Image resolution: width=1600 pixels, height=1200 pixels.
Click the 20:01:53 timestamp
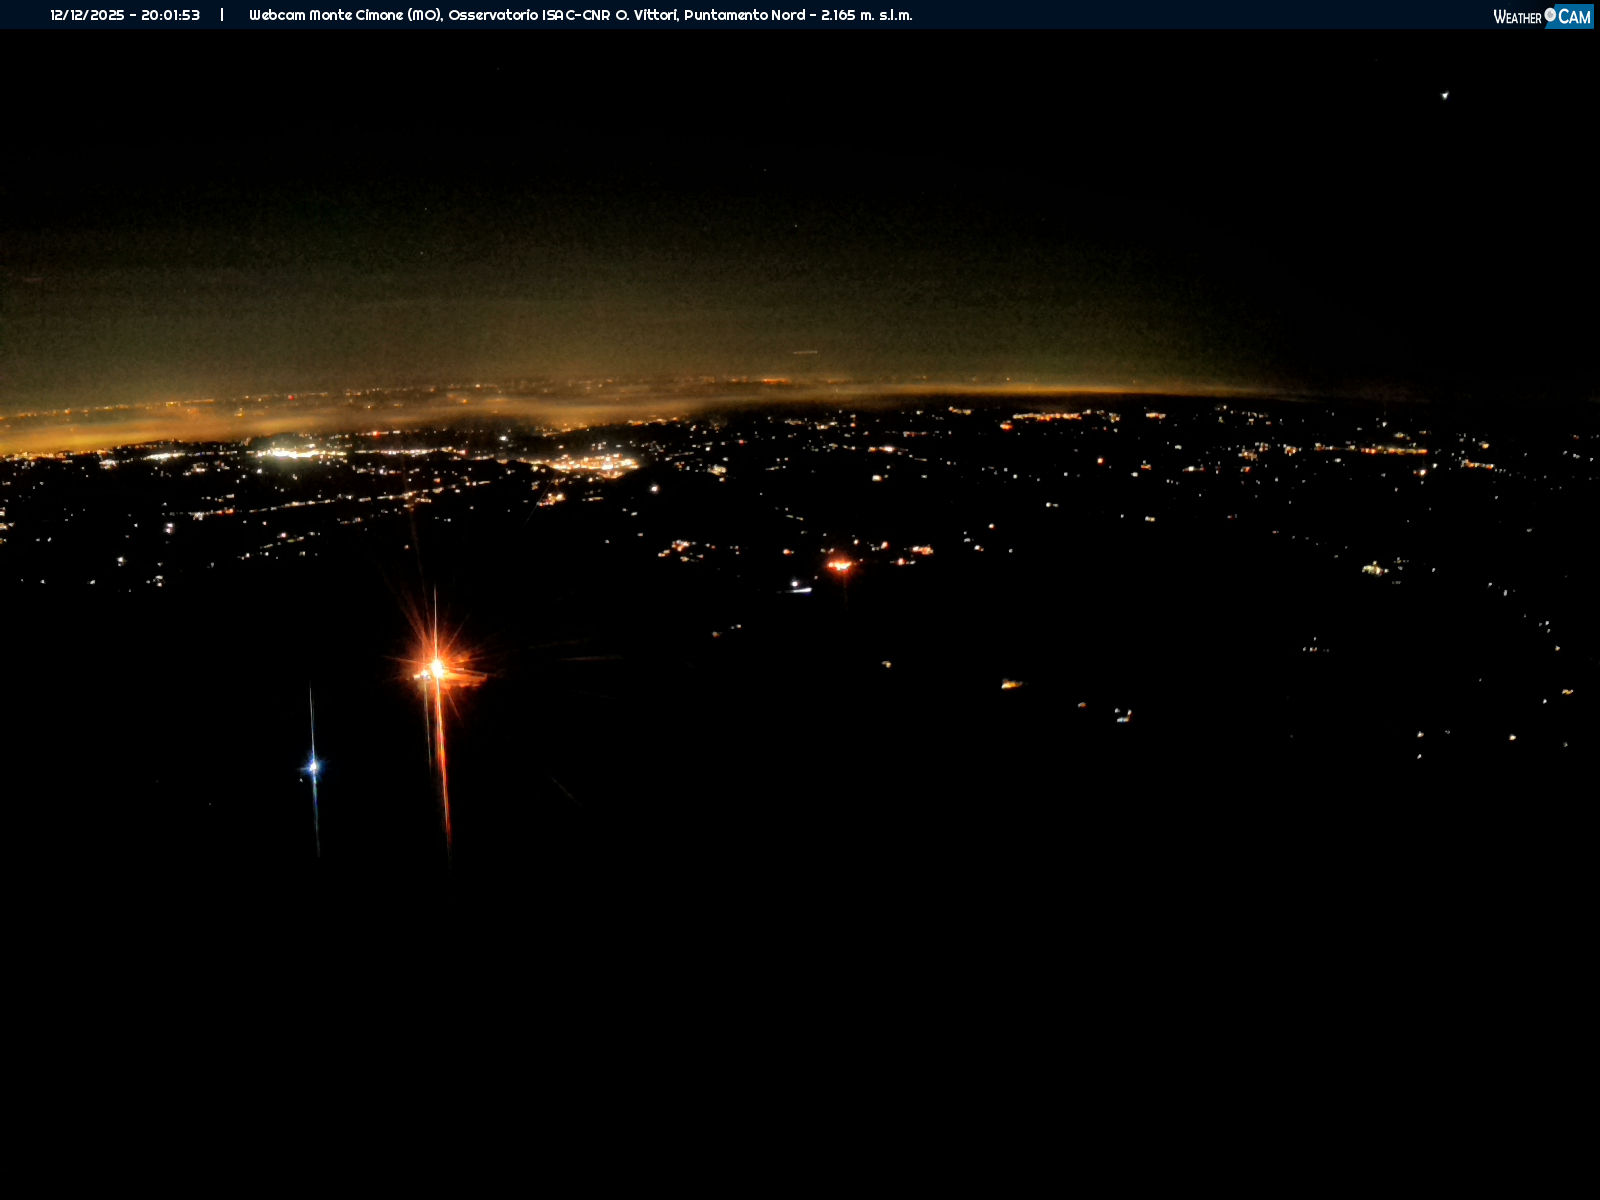(170, 15)
